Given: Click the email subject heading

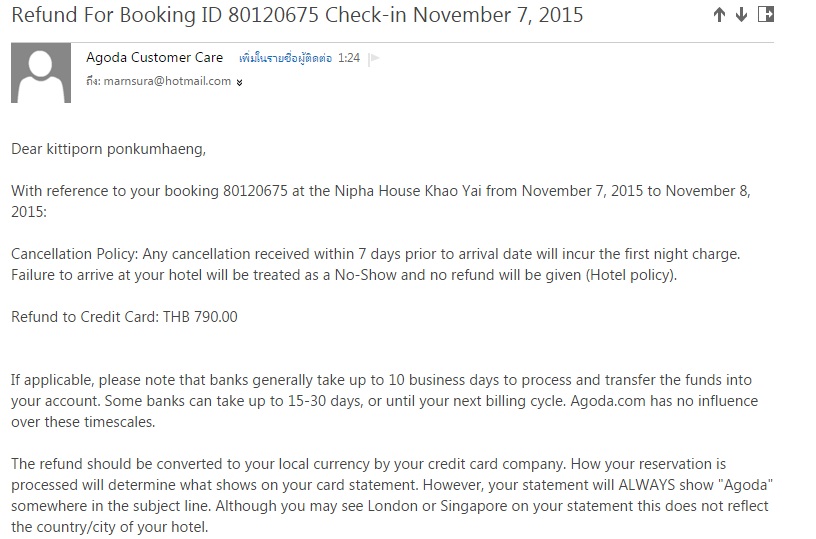Looking at the screenshot, I should pos(297,16).
